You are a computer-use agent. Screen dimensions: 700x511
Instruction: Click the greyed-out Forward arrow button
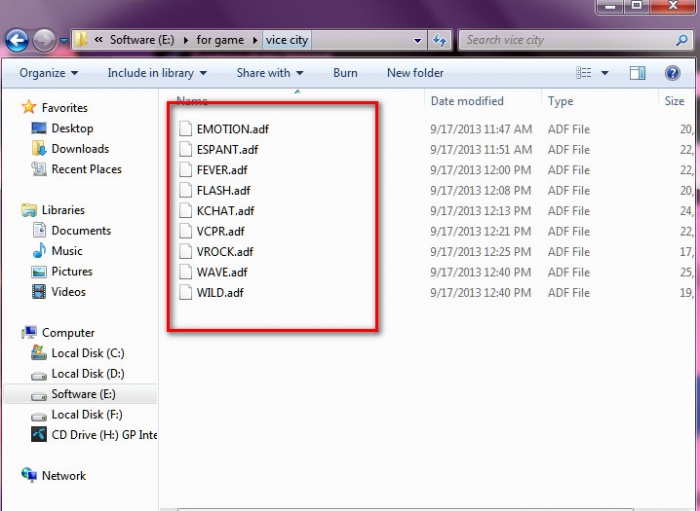[44, 41]
